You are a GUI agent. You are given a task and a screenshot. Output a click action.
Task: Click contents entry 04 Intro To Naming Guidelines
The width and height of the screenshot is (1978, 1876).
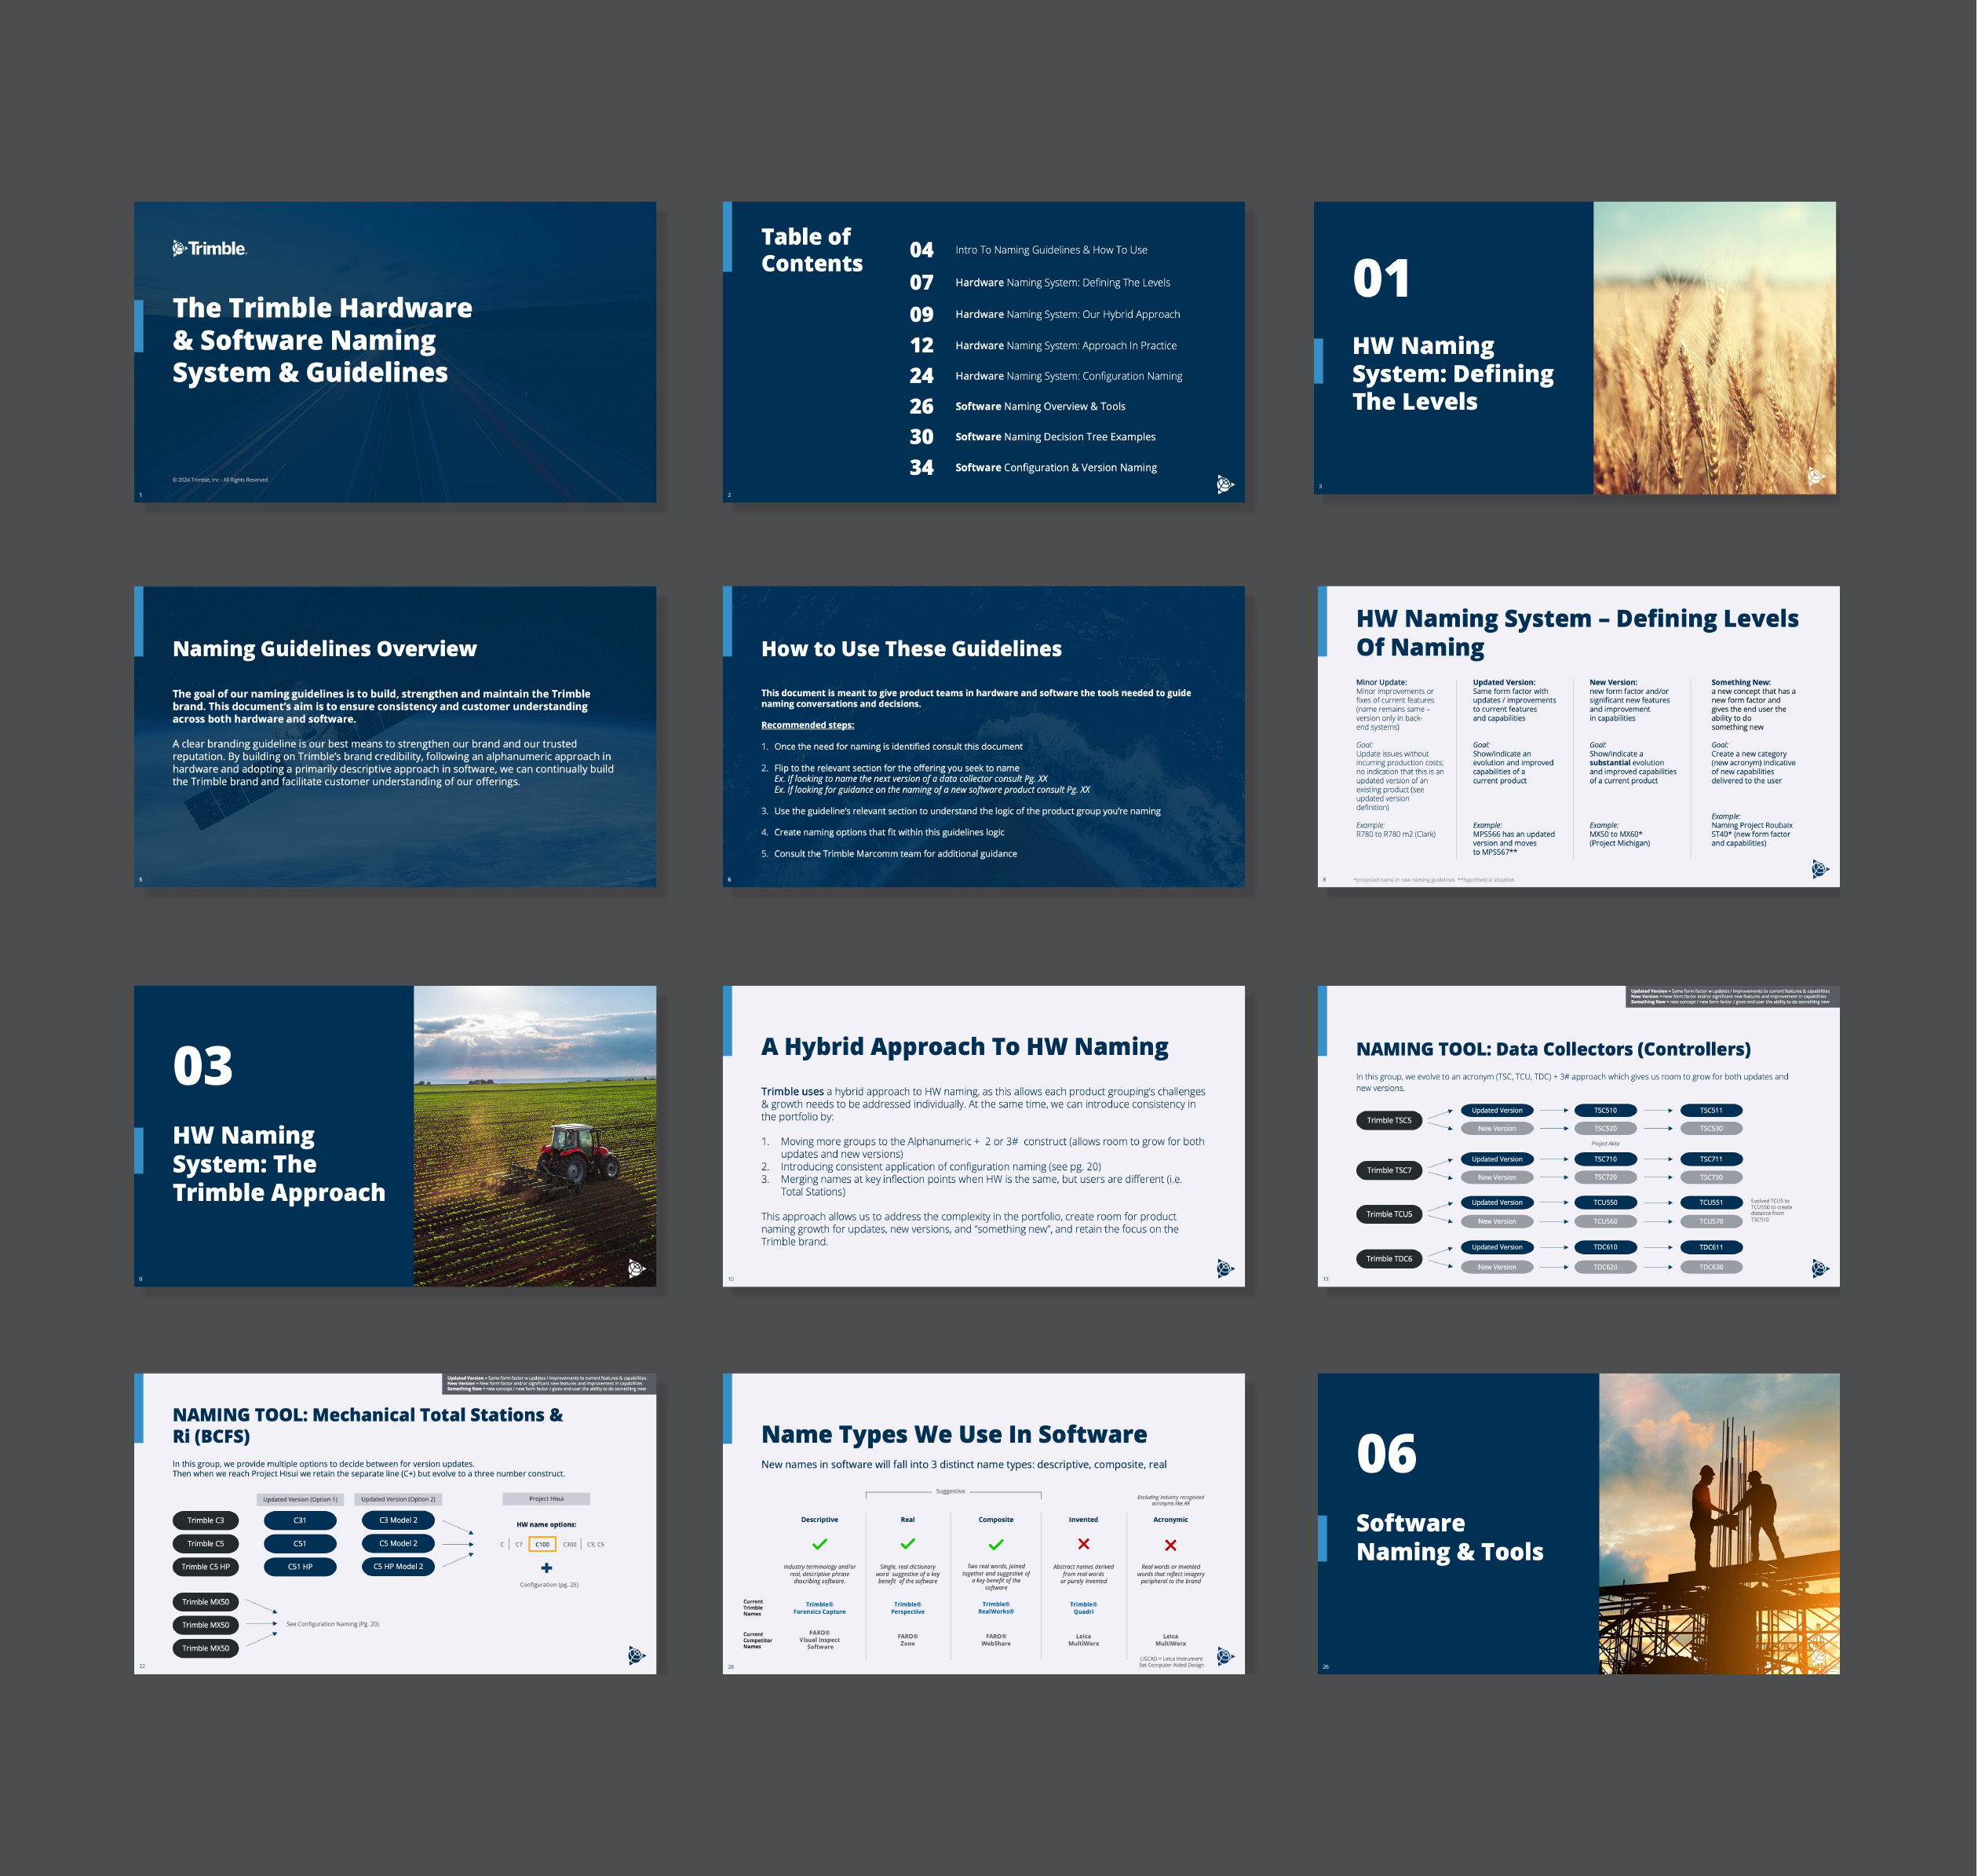pyautogui.click(x=1028, y=250)
